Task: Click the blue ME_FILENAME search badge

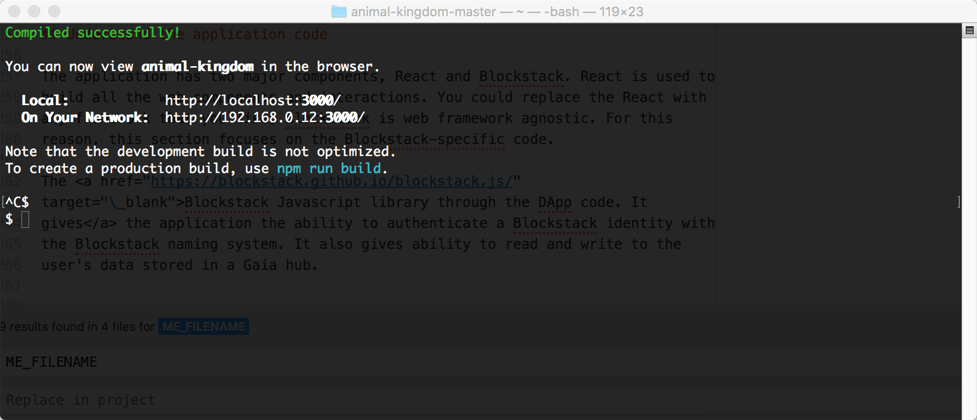Action: [203, 326]
